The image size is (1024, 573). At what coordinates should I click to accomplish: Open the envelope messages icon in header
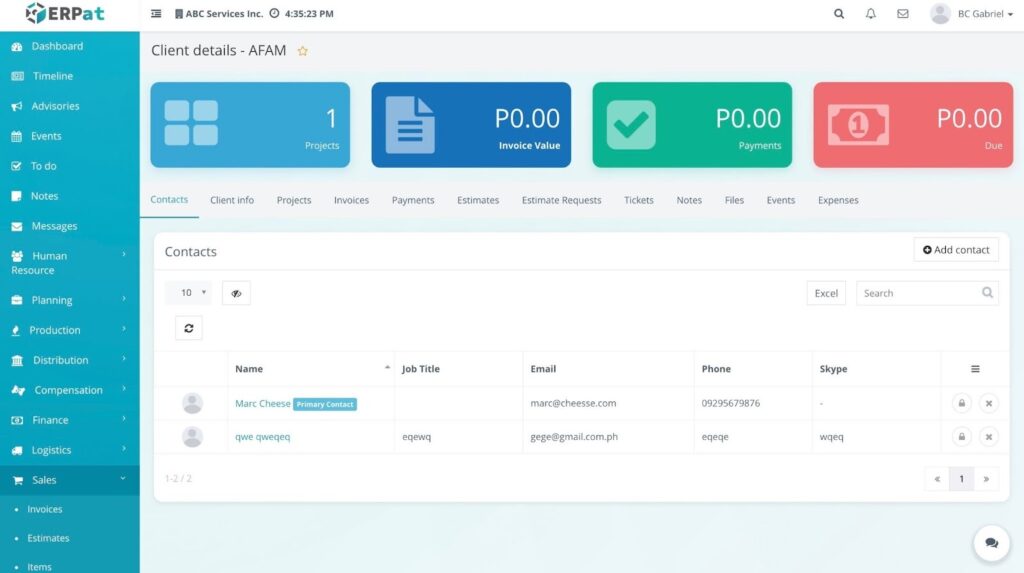click(902, 14)
